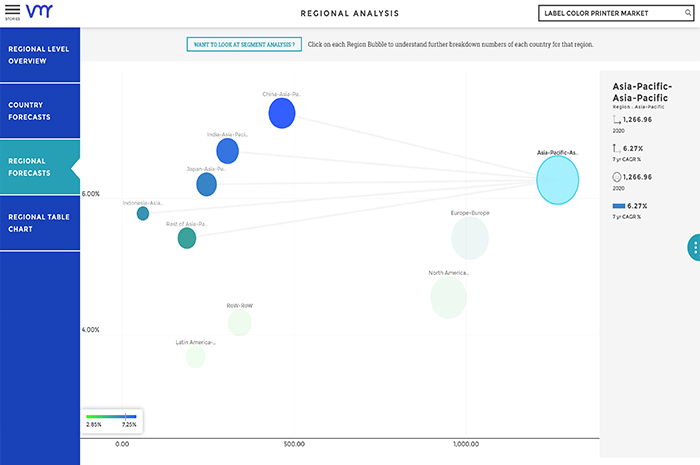Click the blue bar CAGR color icon
700x465 pixels.
tap(619, 206)
